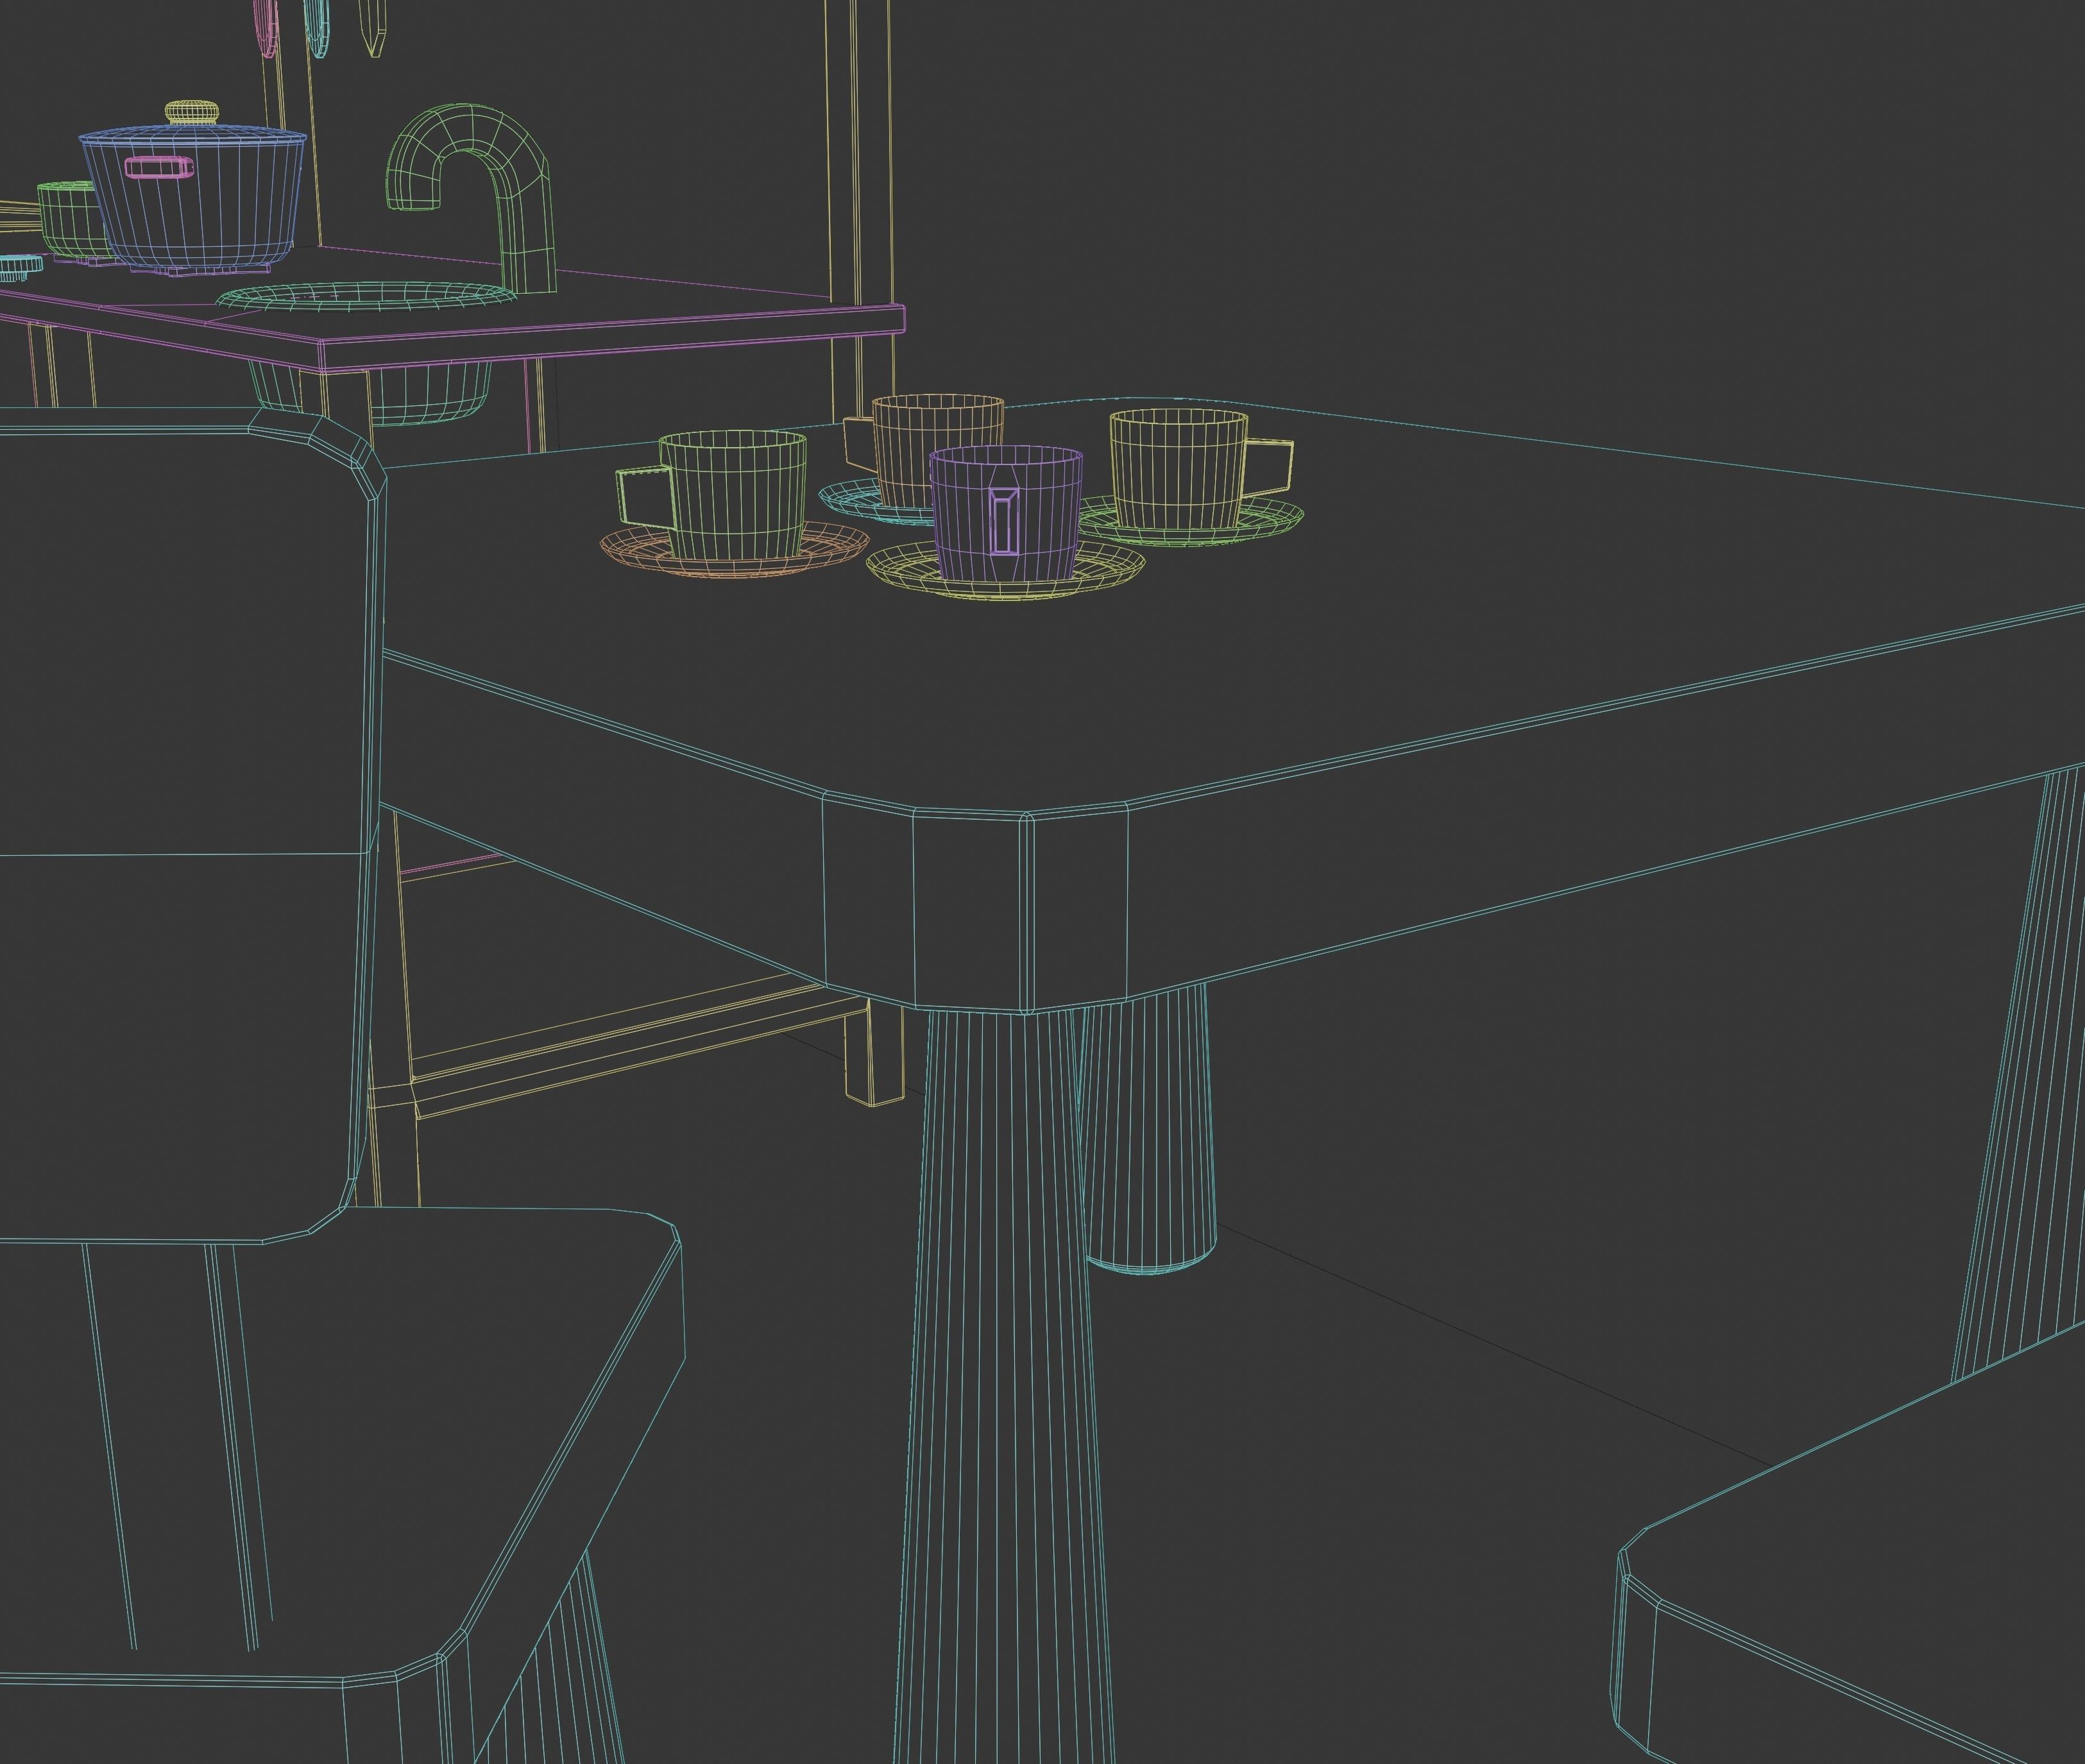Select the front tapered table leg

point(1005,1385)
